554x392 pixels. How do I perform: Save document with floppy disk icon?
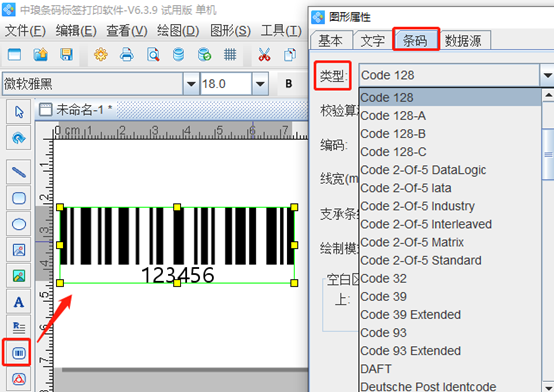point(66,55)
